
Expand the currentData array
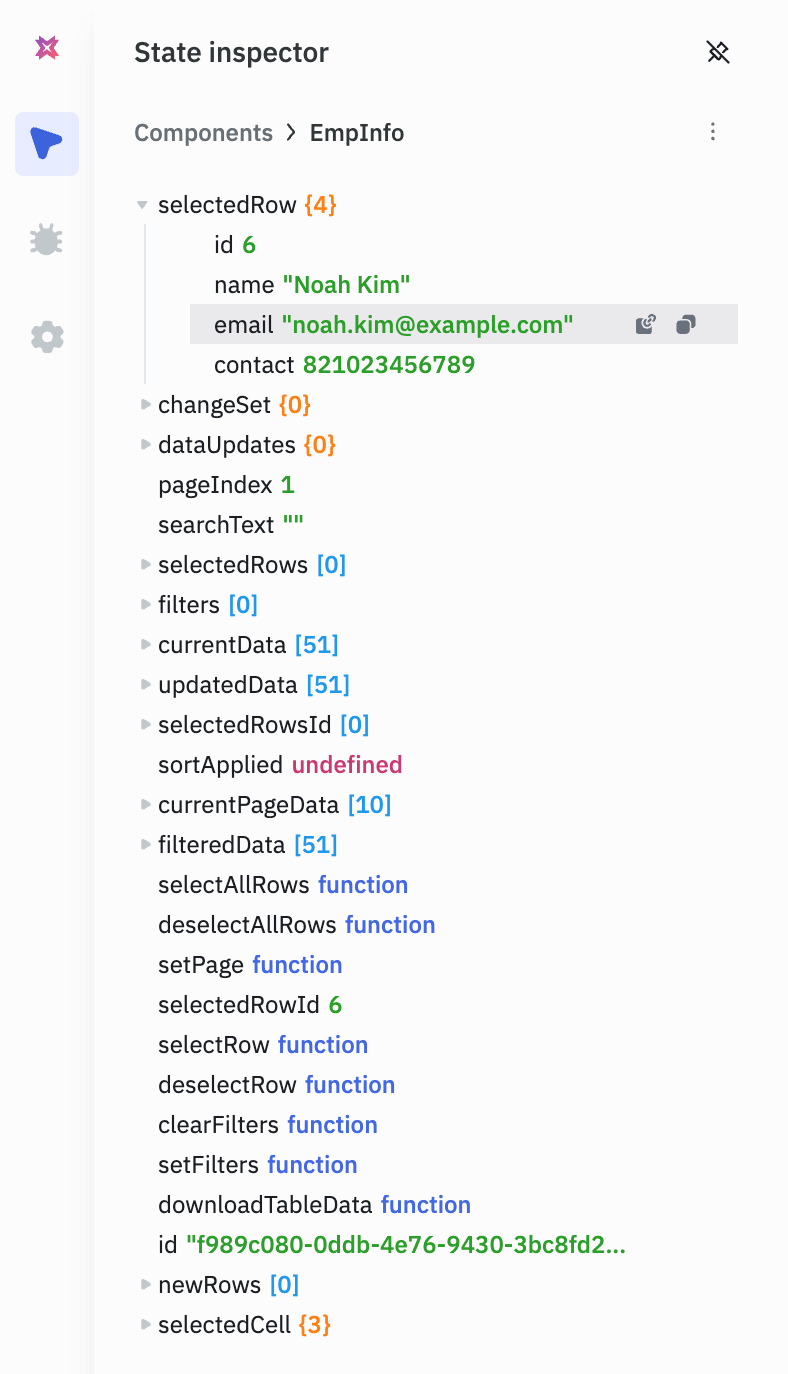146,645
